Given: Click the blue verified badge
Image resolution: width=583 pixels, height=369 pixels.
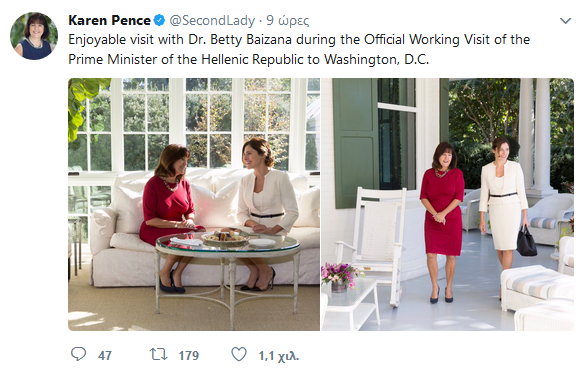Looking at the screenshot, I should click(x=160, y=20).
